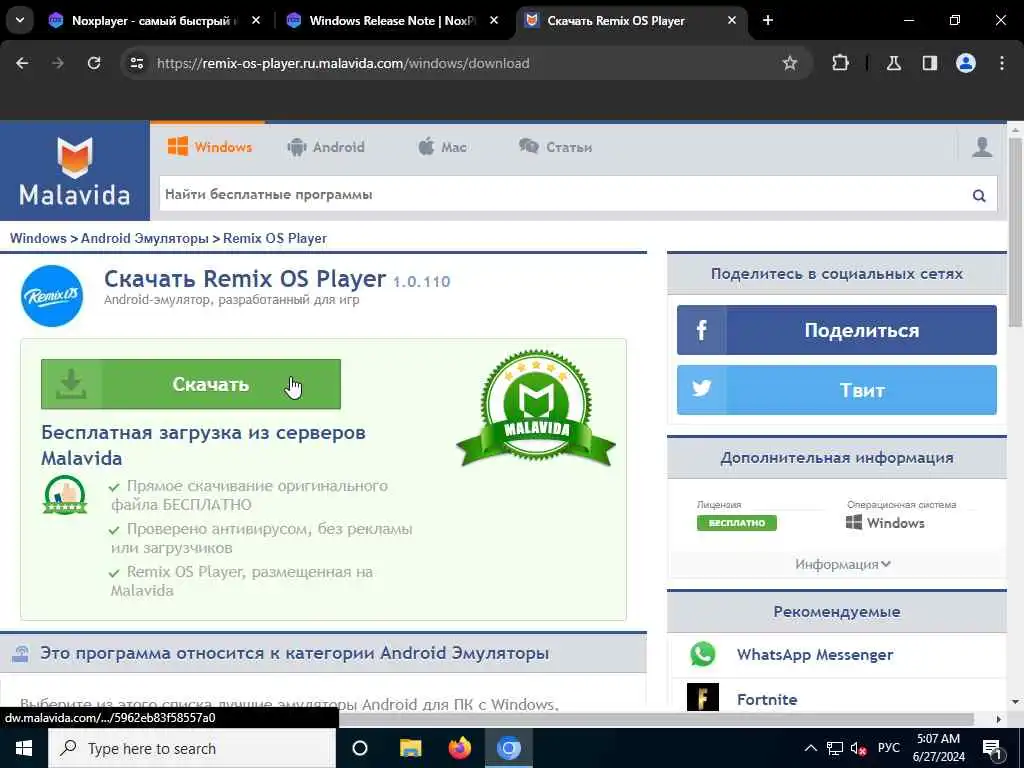Click the БЕСПЛАТНО license badge
The height and width of the screenshot is (768, 1024).
point(737,523)
